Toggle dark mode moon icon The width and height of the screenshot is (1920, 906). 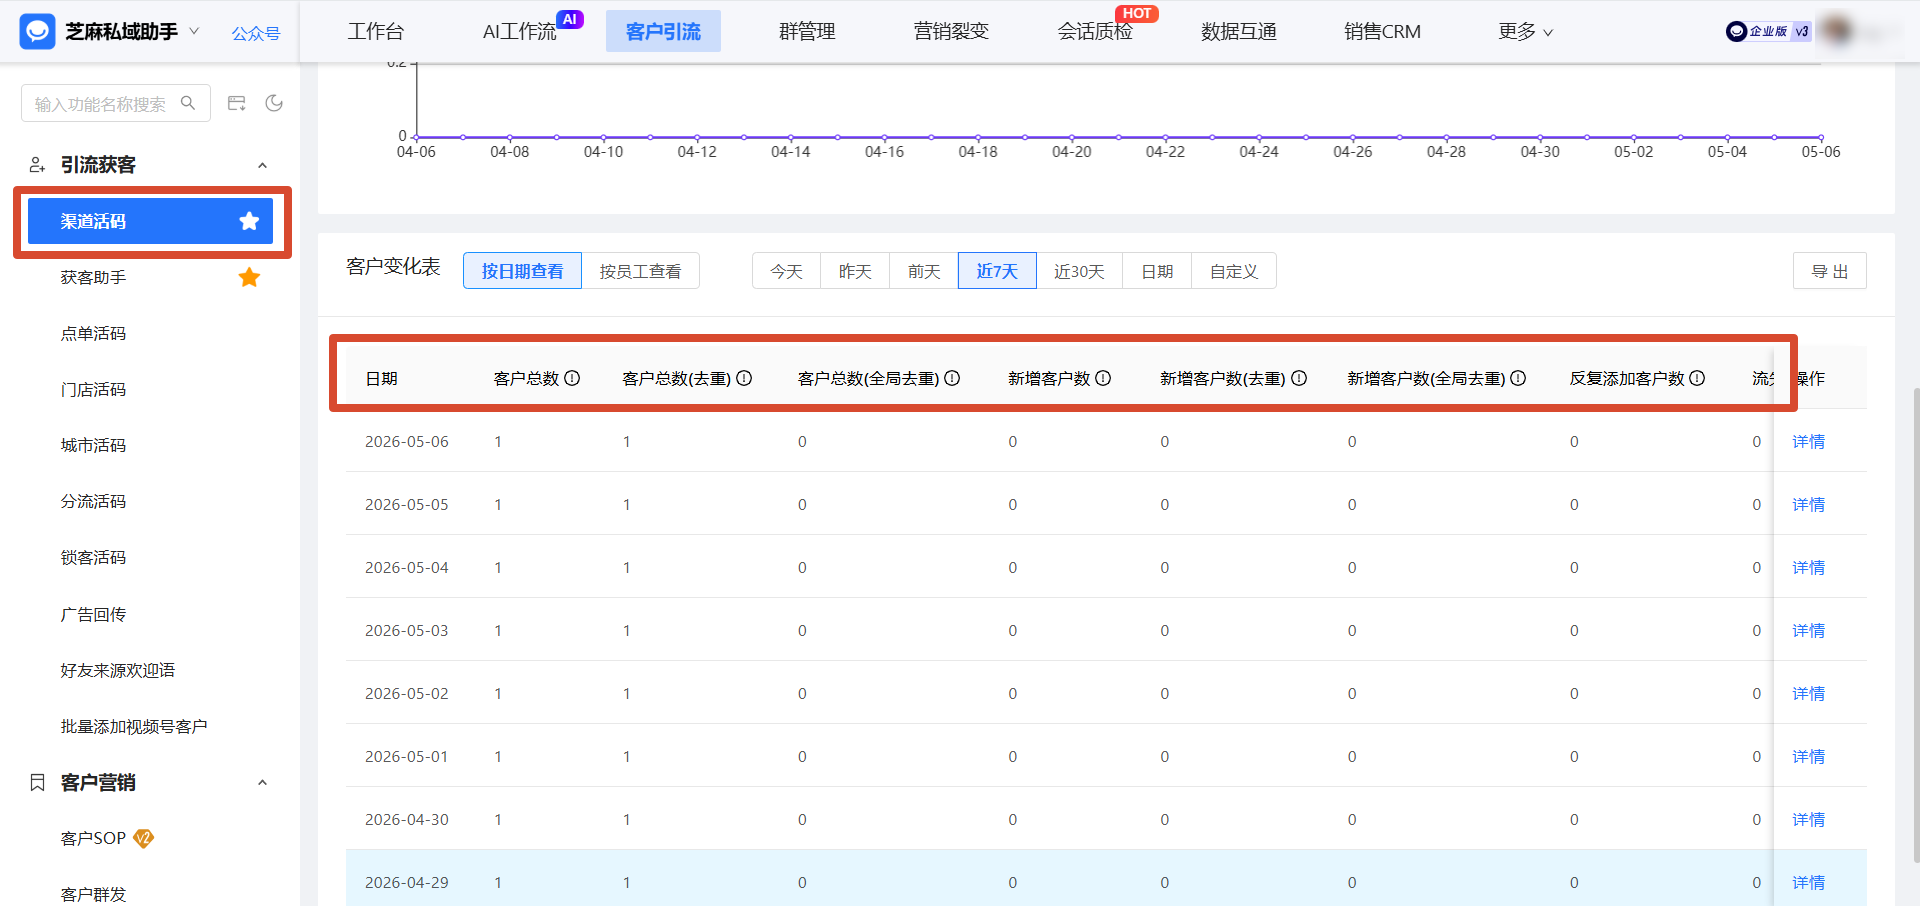274,103
